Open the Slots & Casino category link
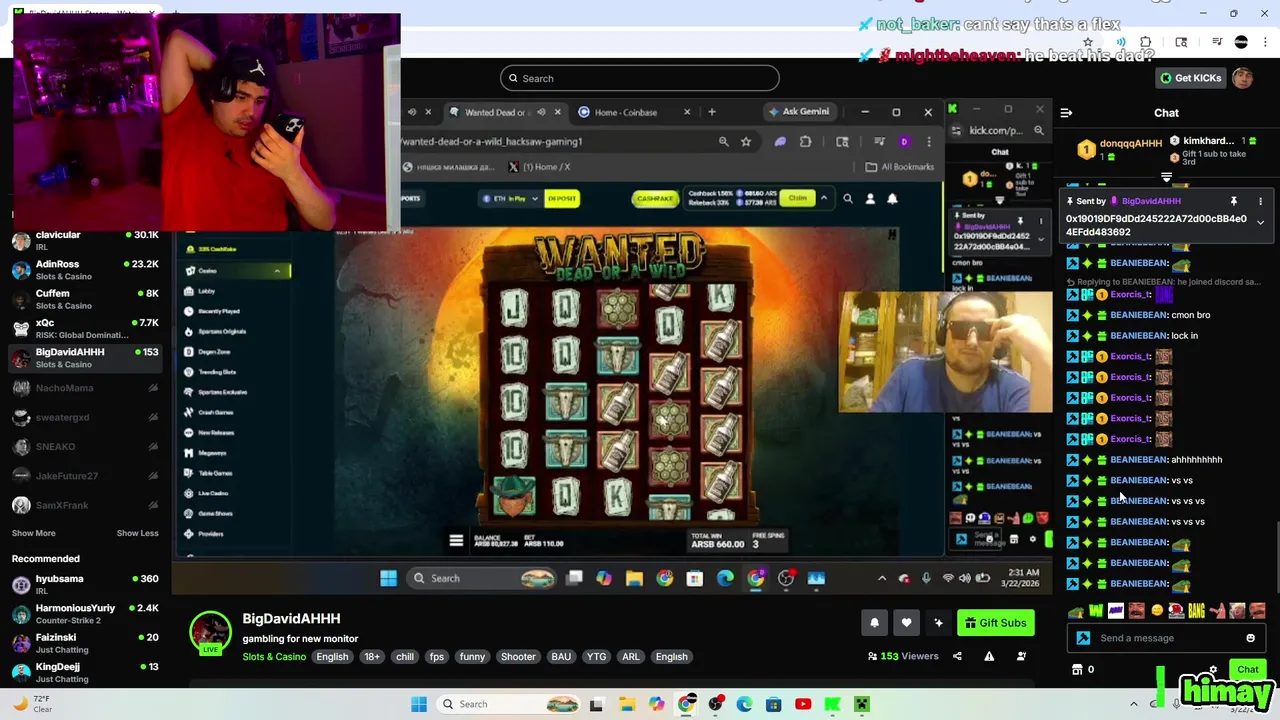The image size is (1280, 720). [x=274, y=657]
